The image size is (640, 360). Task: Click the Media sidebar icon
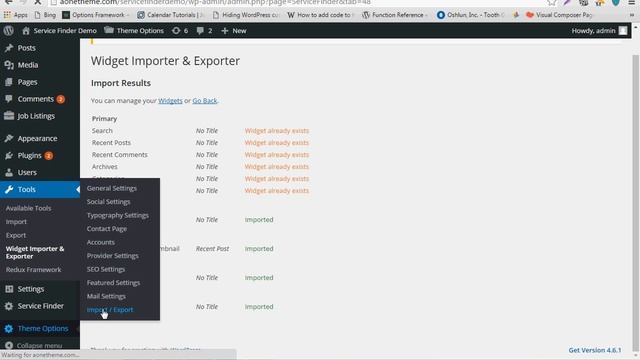(9, 65)
